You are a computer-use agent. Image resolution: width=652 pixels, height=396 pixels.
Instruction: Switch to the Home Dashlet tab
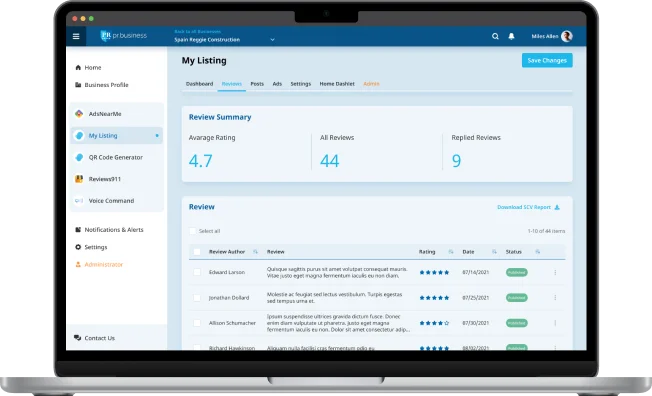coord(337,84)
